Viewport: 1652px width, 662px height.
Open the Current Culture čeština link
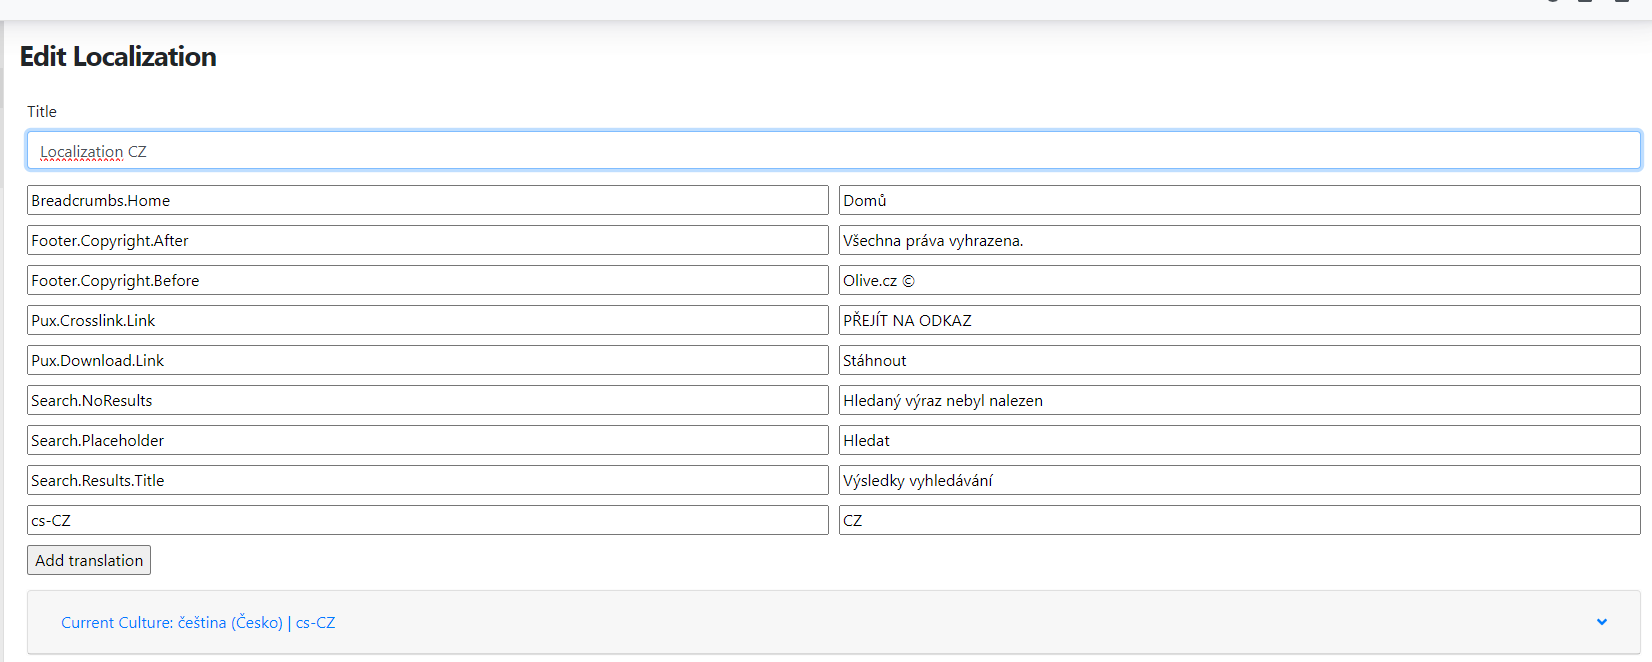198,622
